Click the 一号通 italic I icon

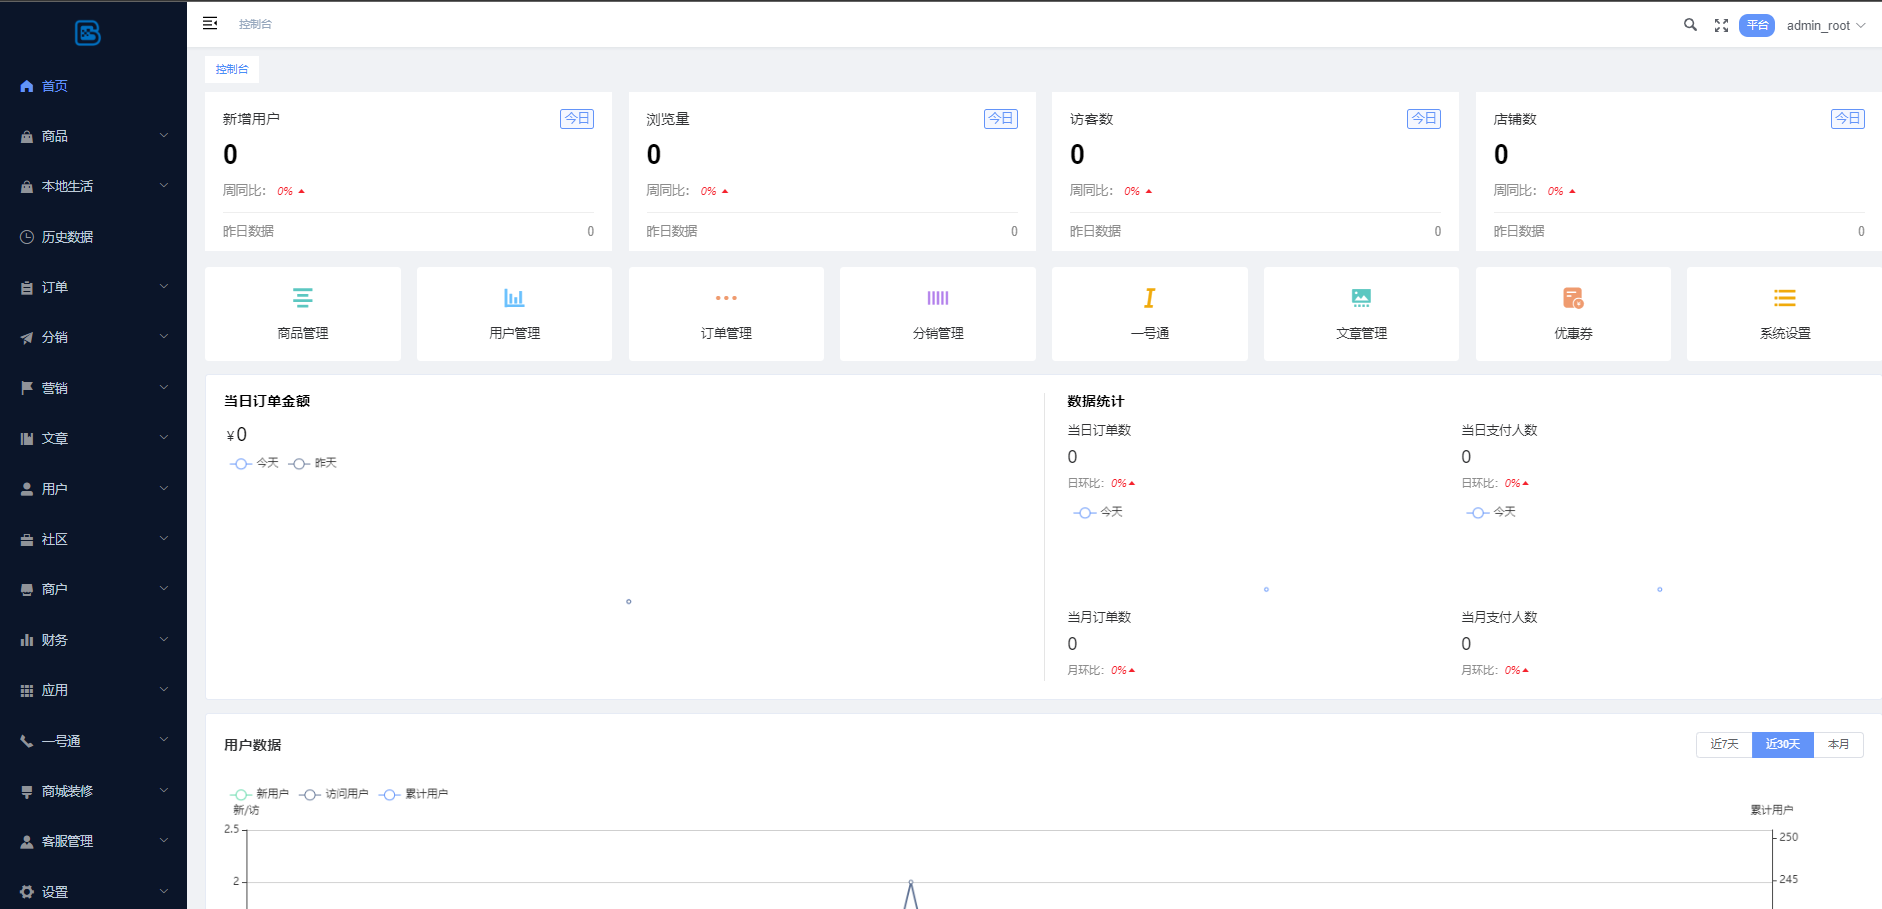(x=1150, y=298)
